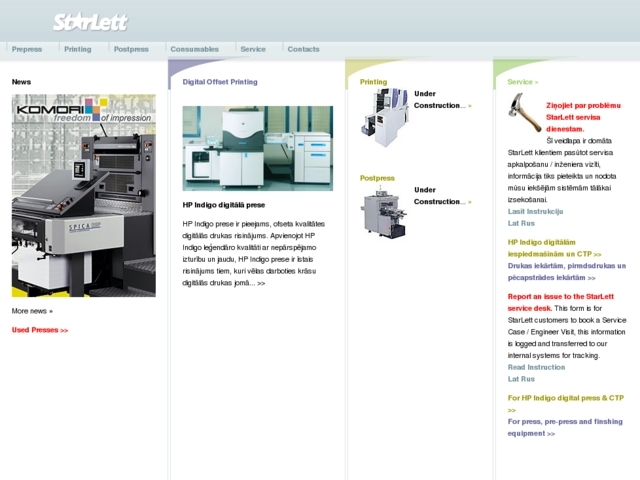Navigate to the Contacts page
The width and height of the screenshot is (640, 480).
303,49
